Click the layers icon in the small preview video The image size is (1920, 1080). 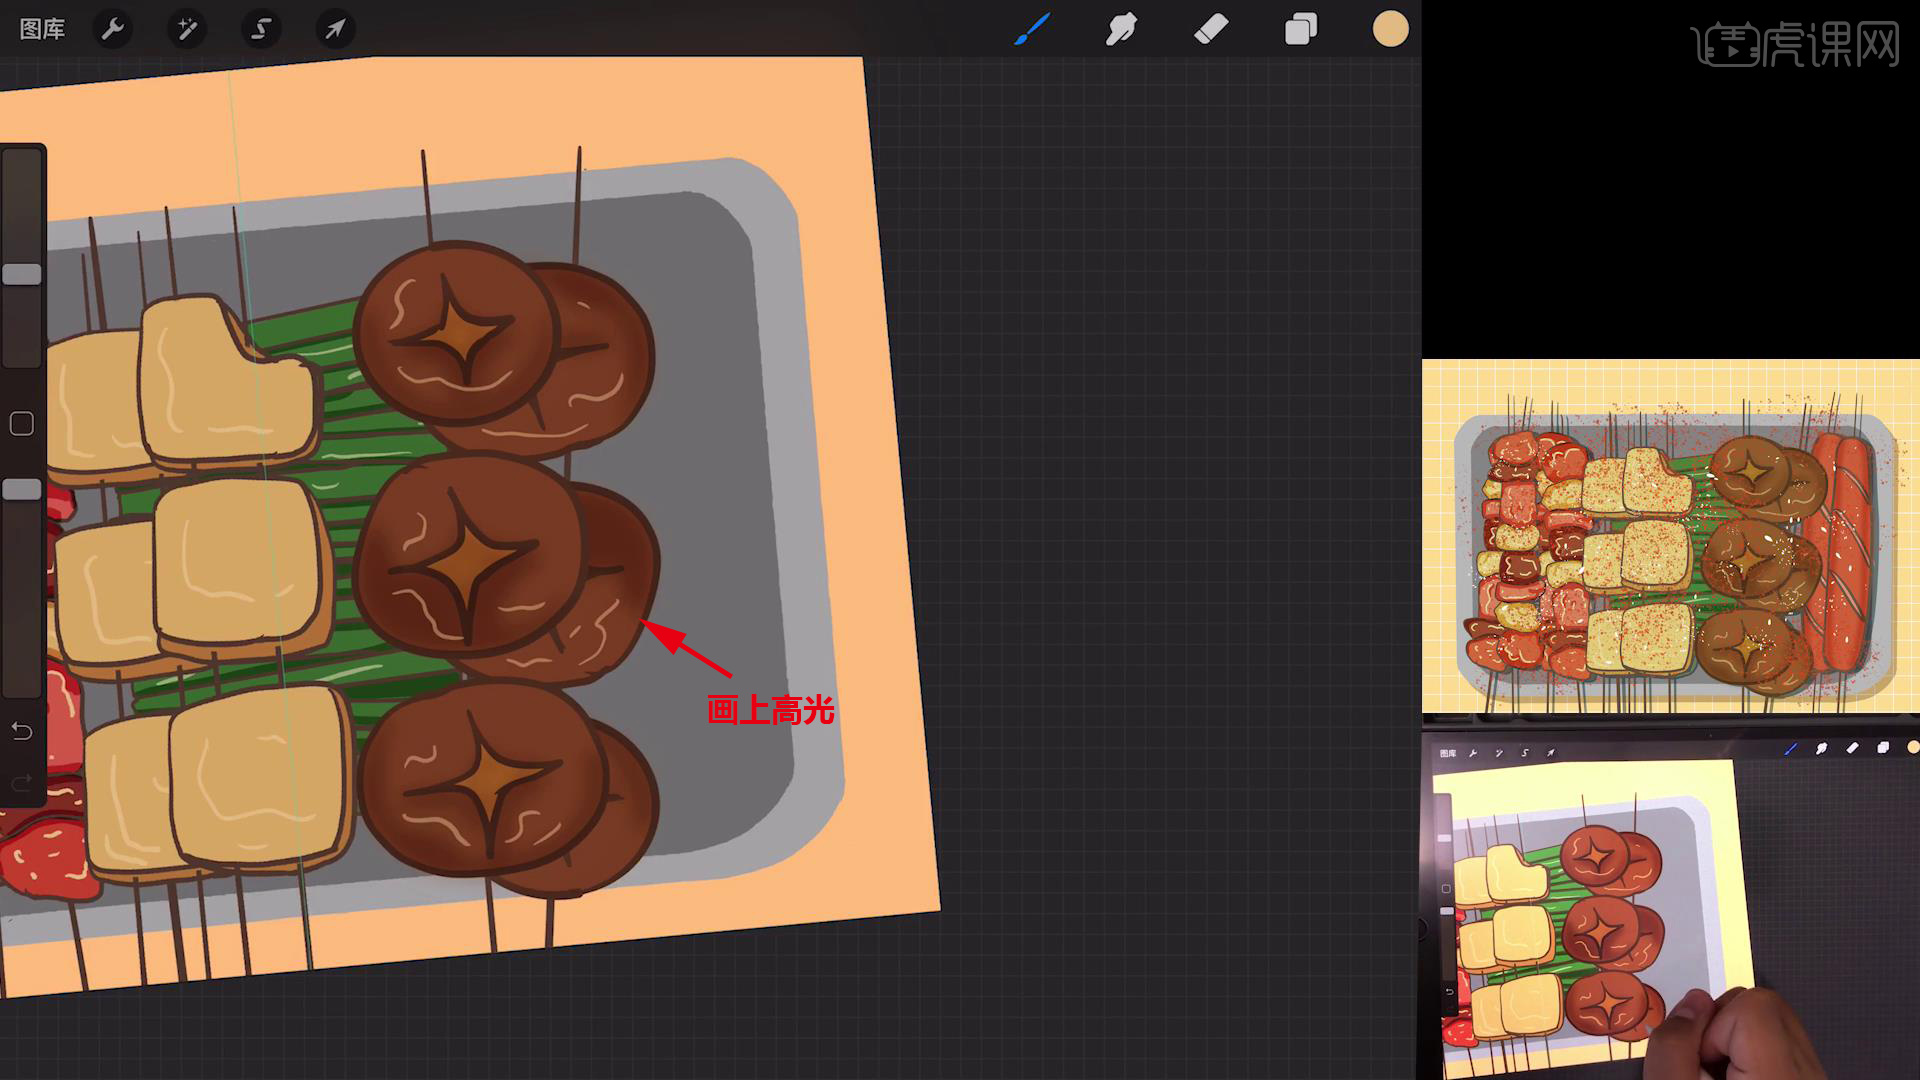(x=1883, y=748)
